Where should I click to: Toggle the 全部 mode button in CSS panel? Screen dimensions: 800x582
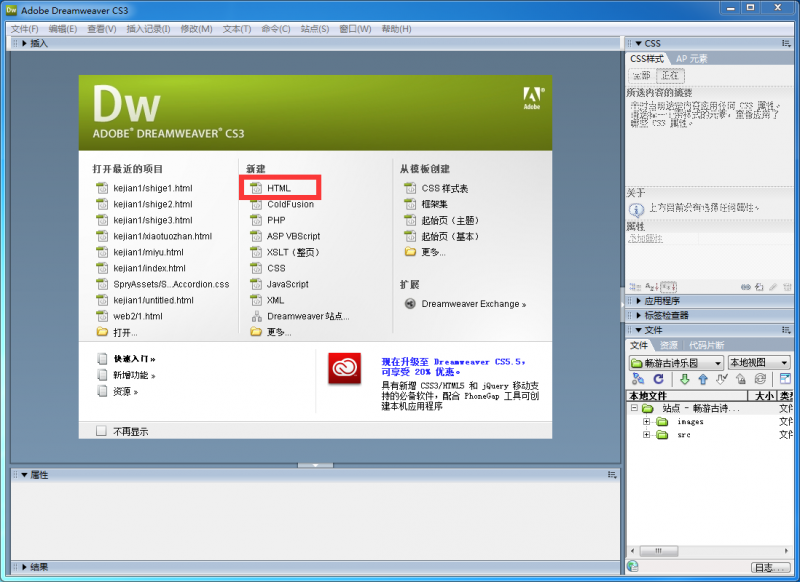coord(642,76)
